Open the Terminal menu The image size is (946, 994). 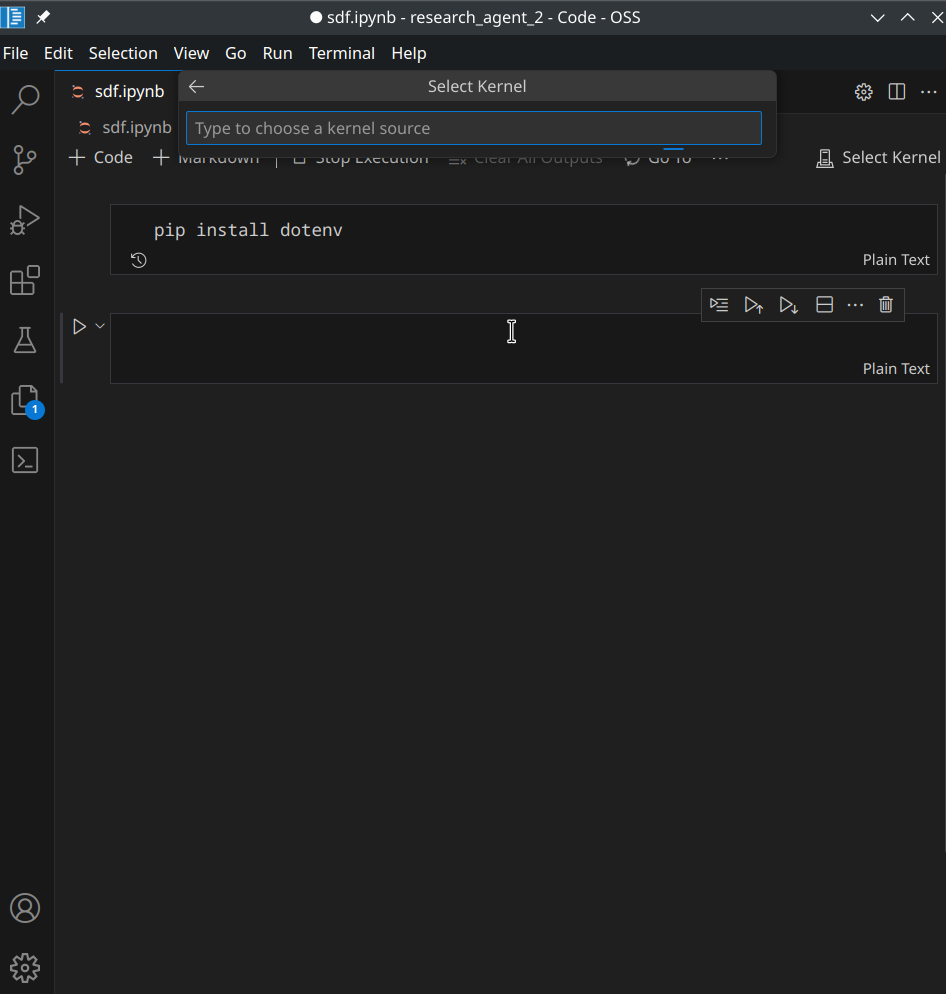tap(342, 53)
